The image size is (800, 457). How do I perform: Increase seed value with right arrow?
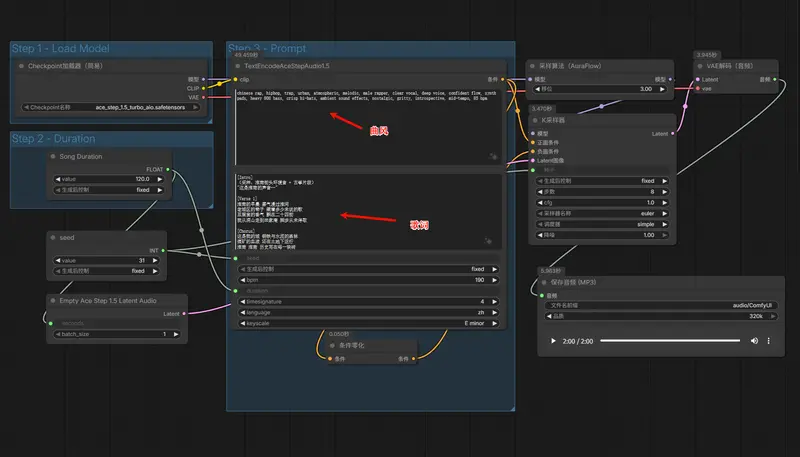click(x=155, y=260)
